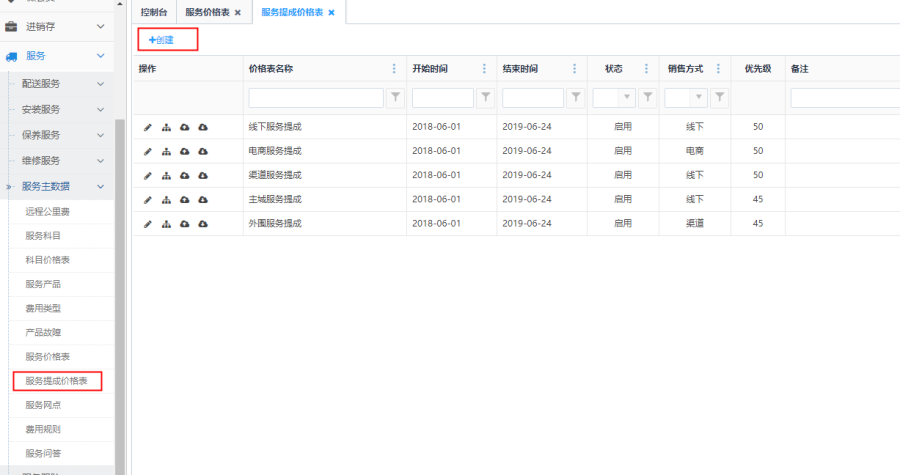
Task: Click filter funnel beside 销售方式 dropdown
Action: pos(719,98)
